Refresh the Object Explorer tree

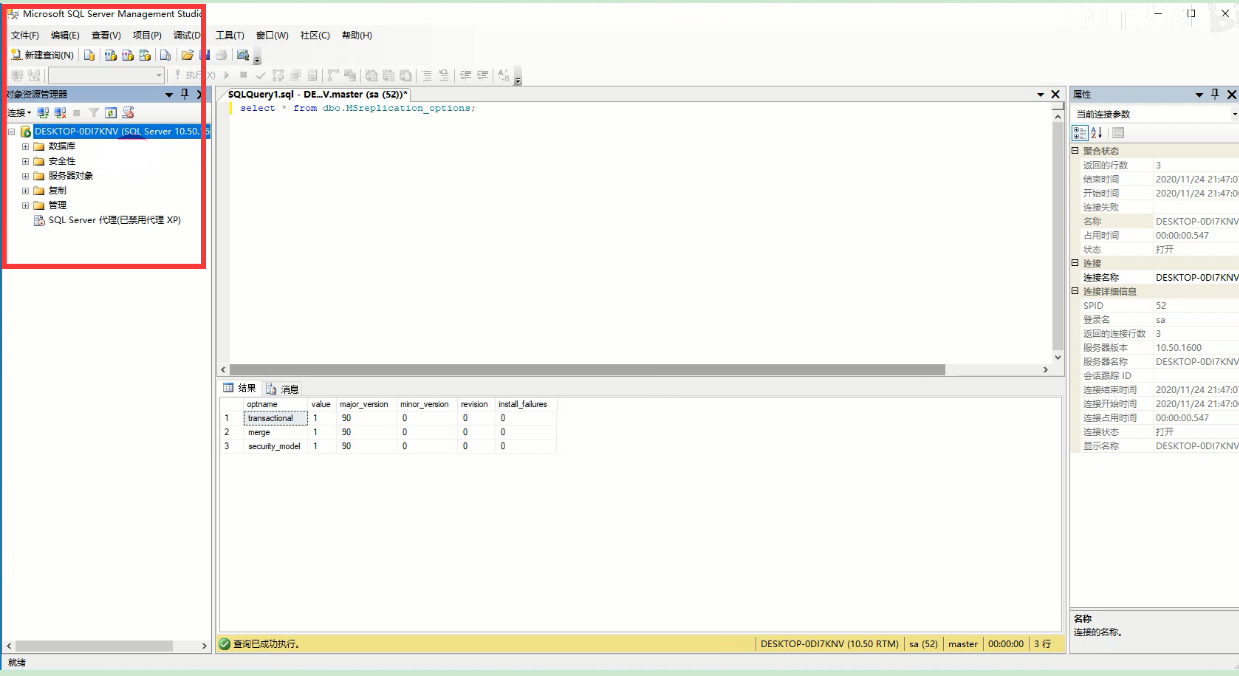[x=110, y=113]
